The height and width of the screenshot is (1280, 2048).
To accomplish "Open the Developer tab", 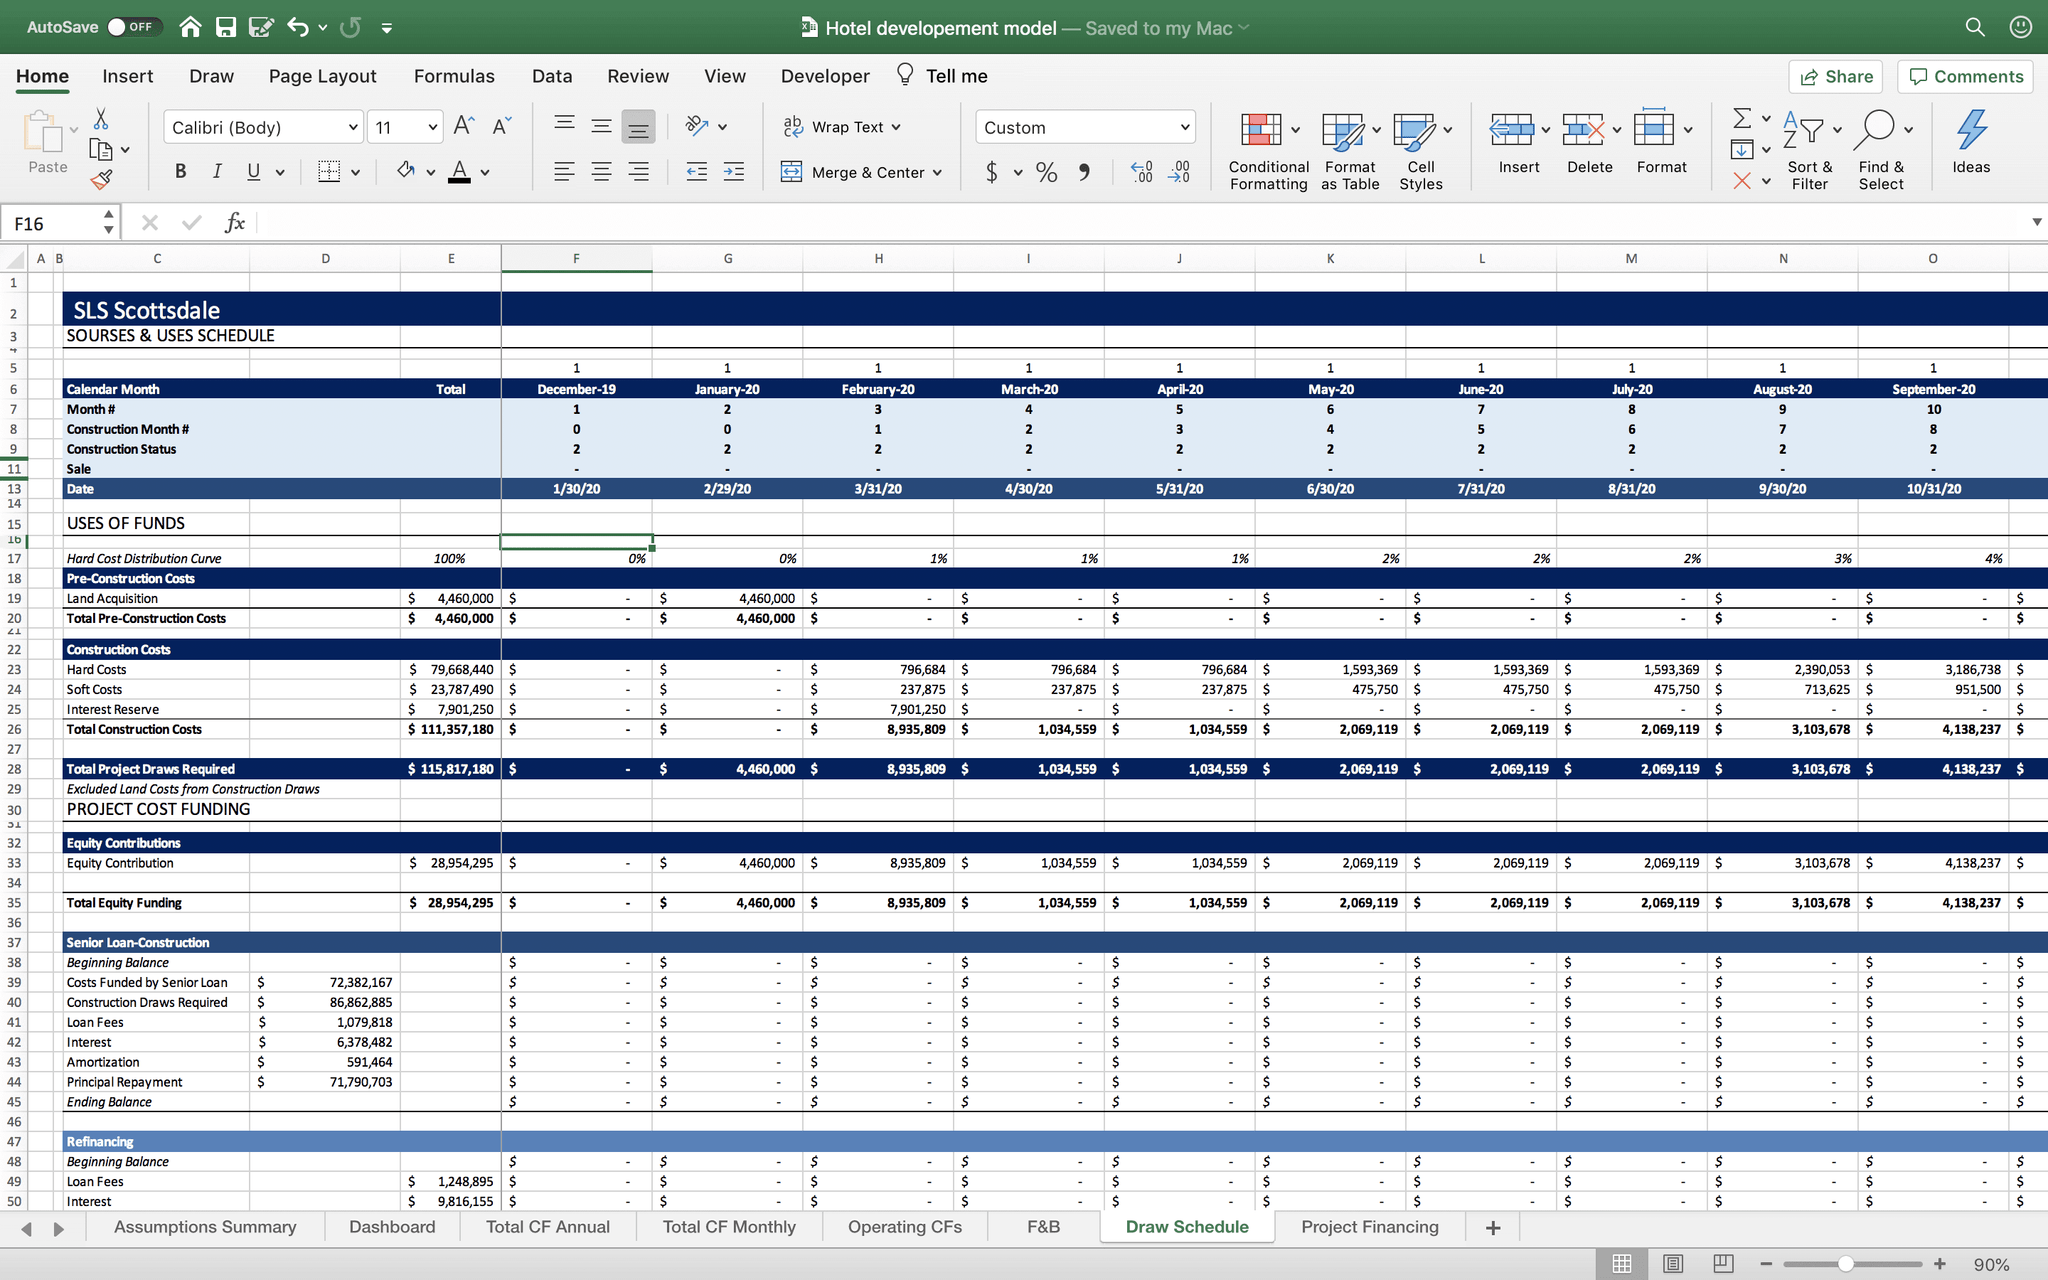I will click(825, 76).
